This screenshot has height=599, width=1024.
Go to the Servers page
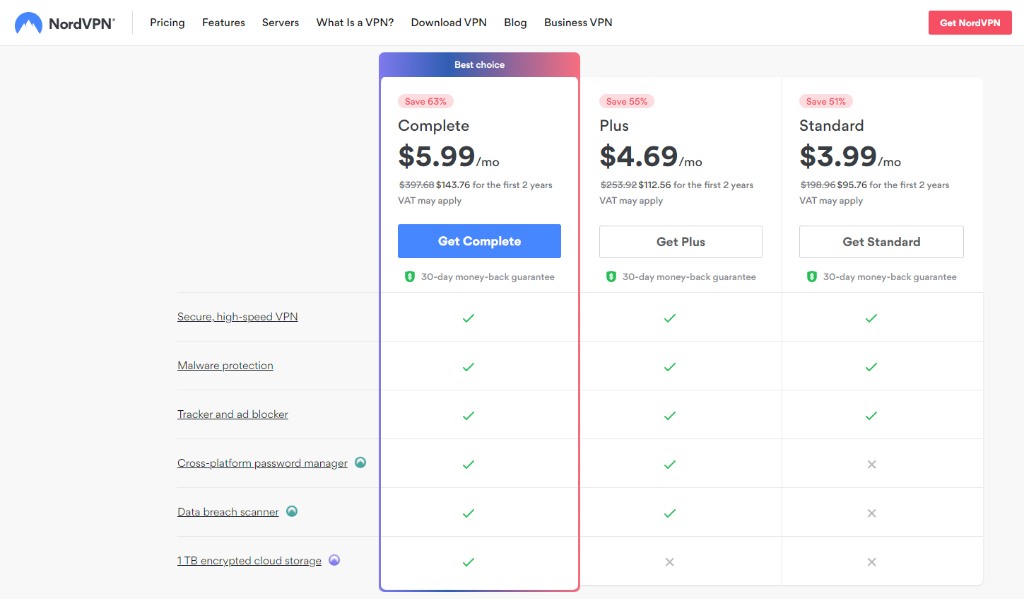[x=280, y=22]
